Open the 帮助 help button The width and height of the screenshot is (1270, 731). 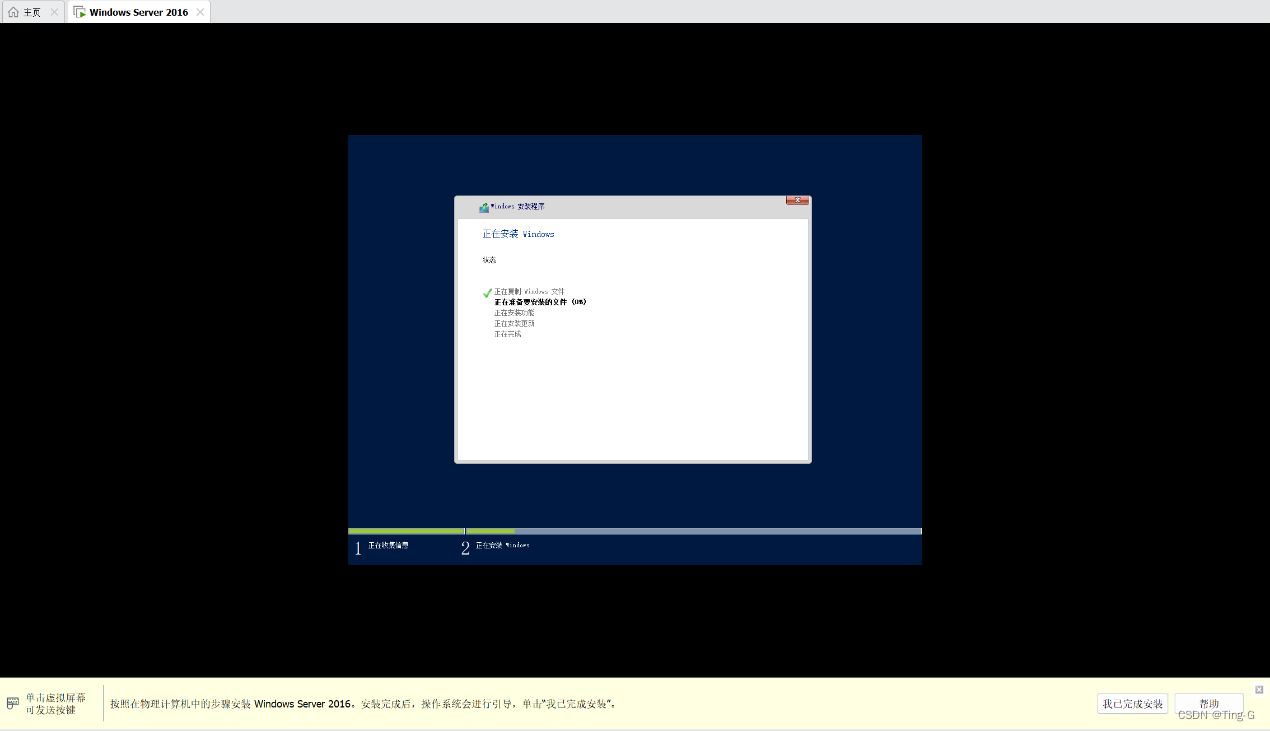pos(1209,704)
